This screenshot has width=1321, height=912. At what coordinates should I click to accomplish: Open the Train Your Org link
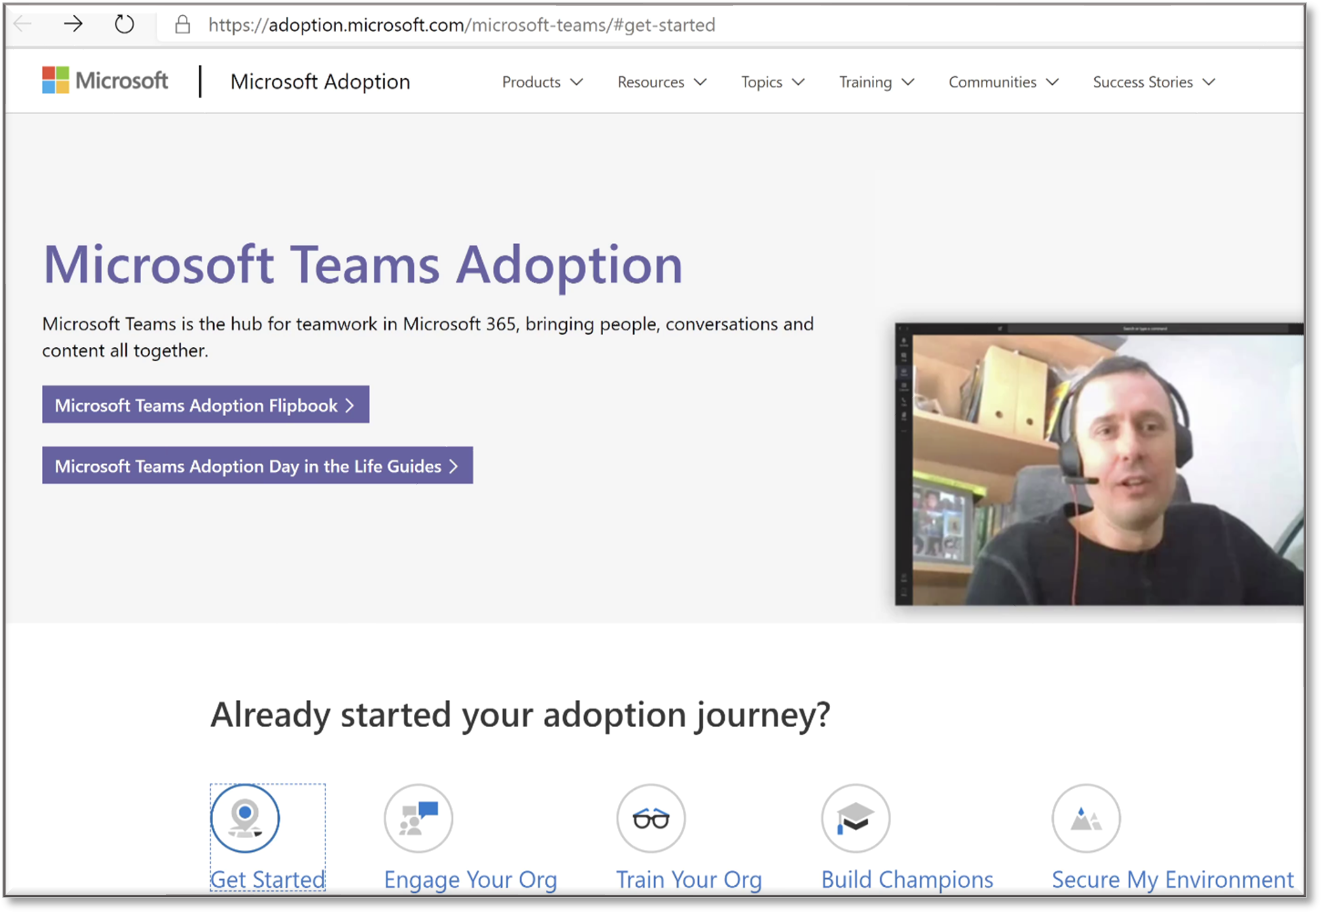pyautogui.click(x=689, y=879)
